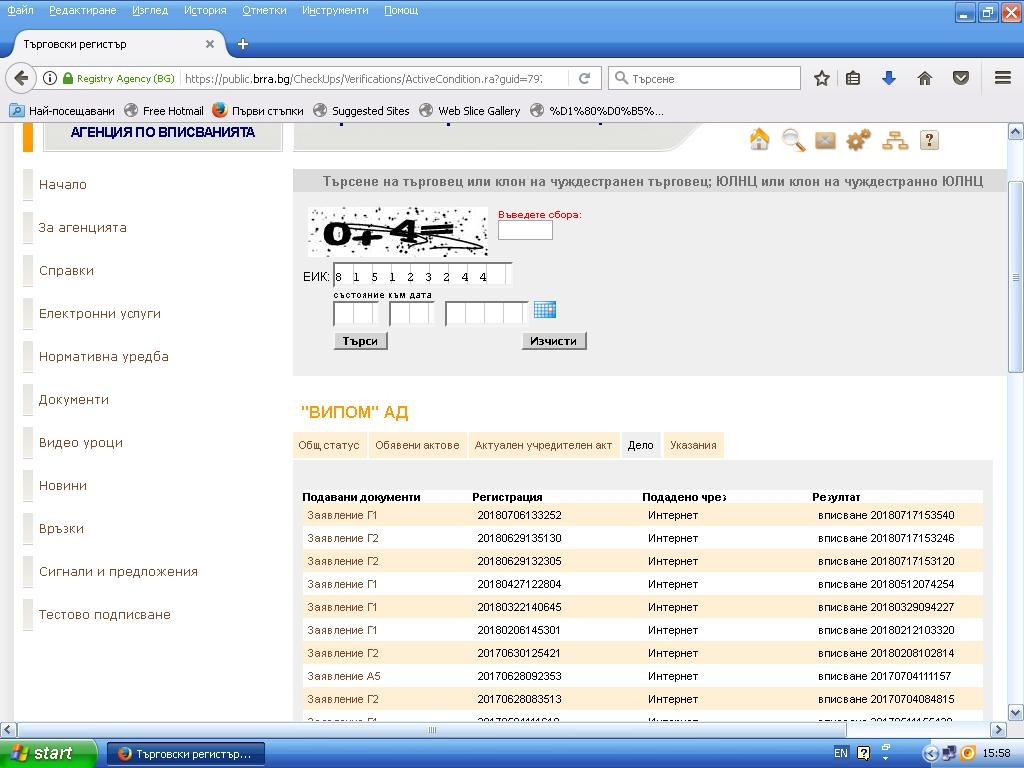Open the История menu
Image resolution: width=1024 pixels, height=768 pixels.
click(x=205, y=10)
